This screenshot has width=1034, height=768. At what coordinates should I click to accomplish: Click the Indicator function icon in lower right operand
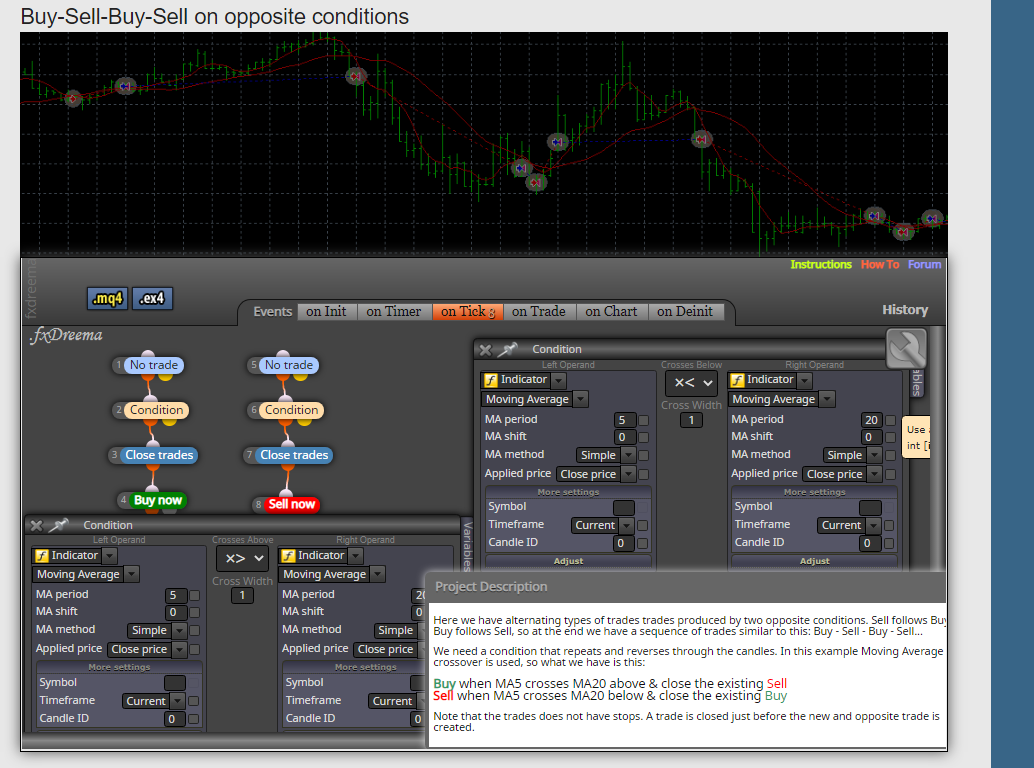tap(288, 556)
